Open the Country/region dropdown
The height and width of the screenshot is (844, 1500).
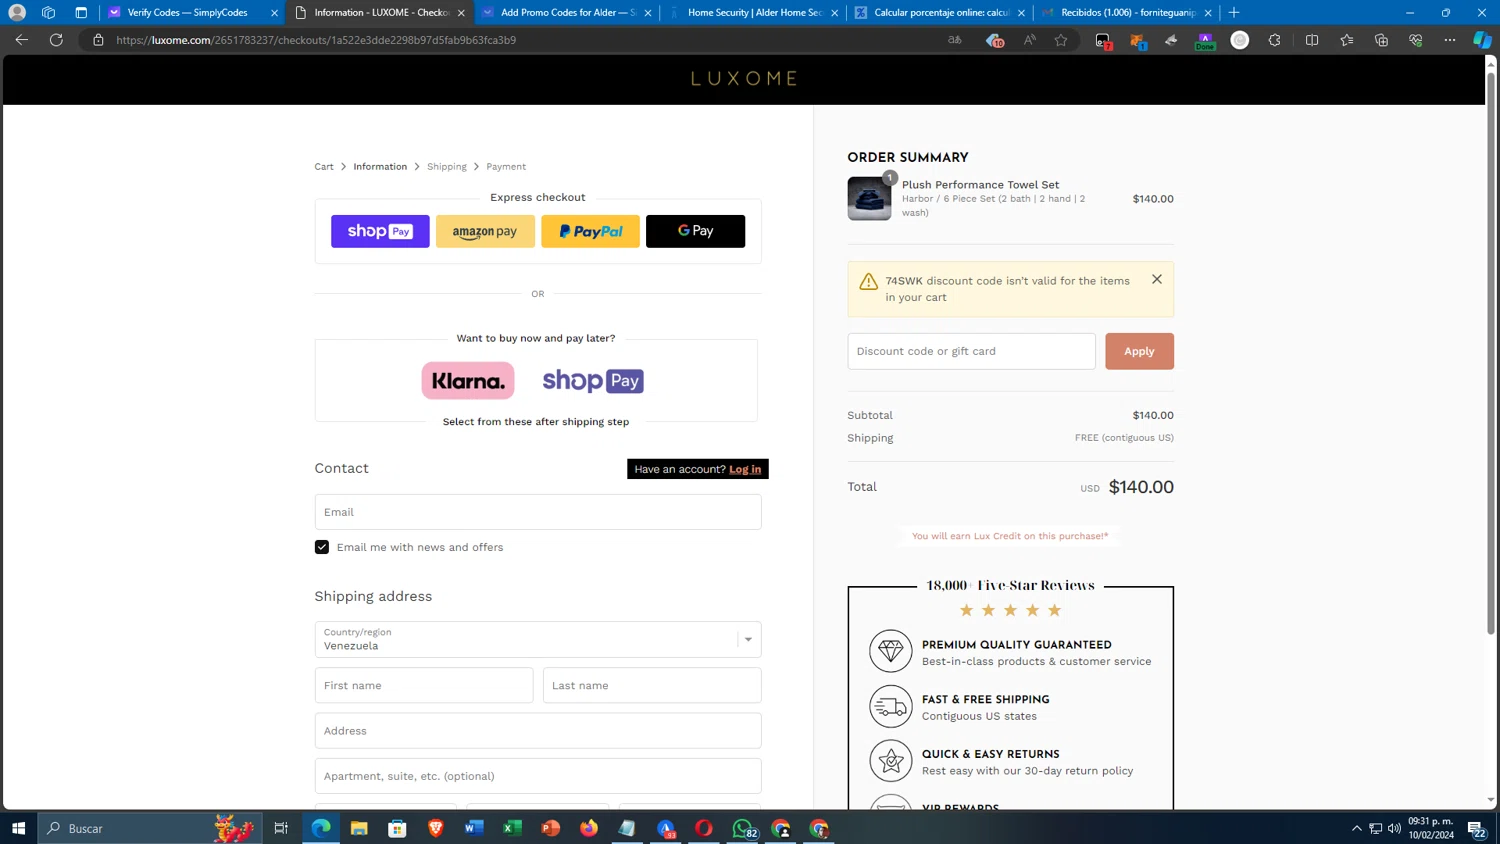[538, 640]
